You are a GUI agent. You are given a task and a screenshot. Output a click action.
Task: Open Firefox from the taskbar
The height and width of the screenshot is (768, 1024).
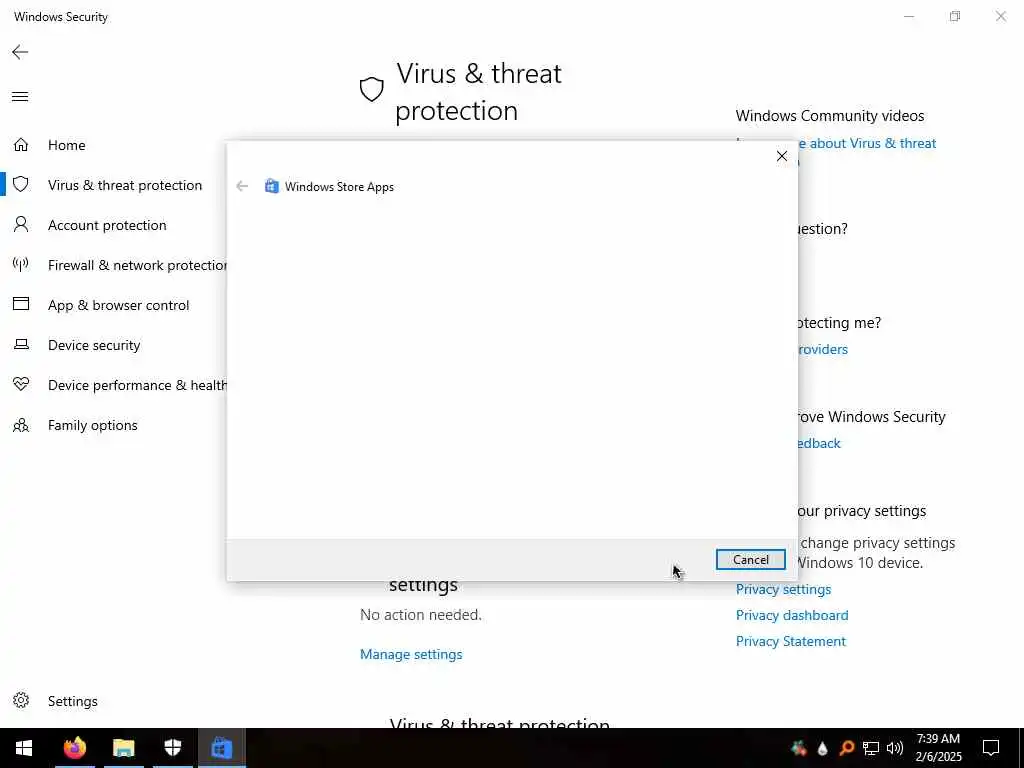pyautogui.click(x=74, y=748)
